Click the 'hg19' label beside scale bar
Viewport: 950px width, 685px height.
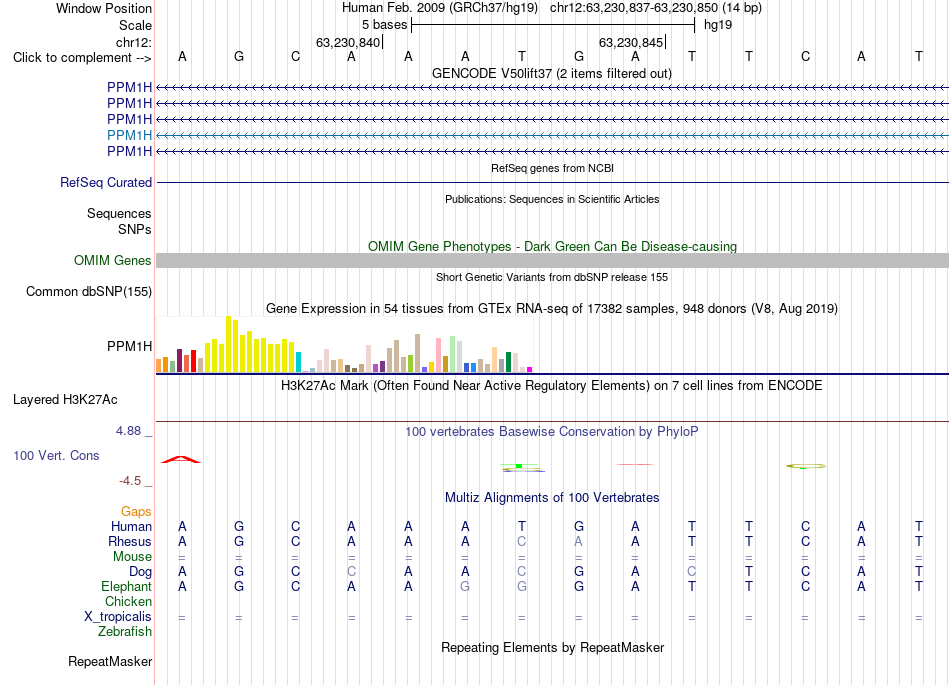click(718, 25)
